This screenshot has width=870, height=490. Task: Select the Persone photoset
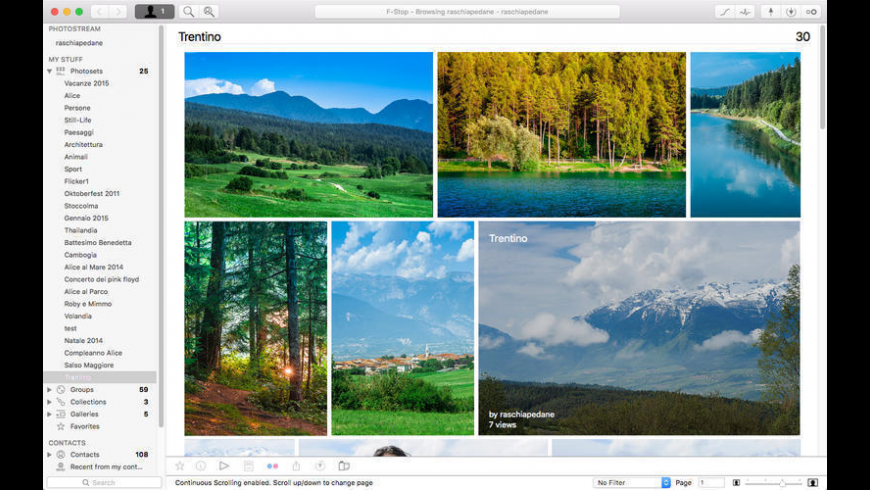coord(77,108)
